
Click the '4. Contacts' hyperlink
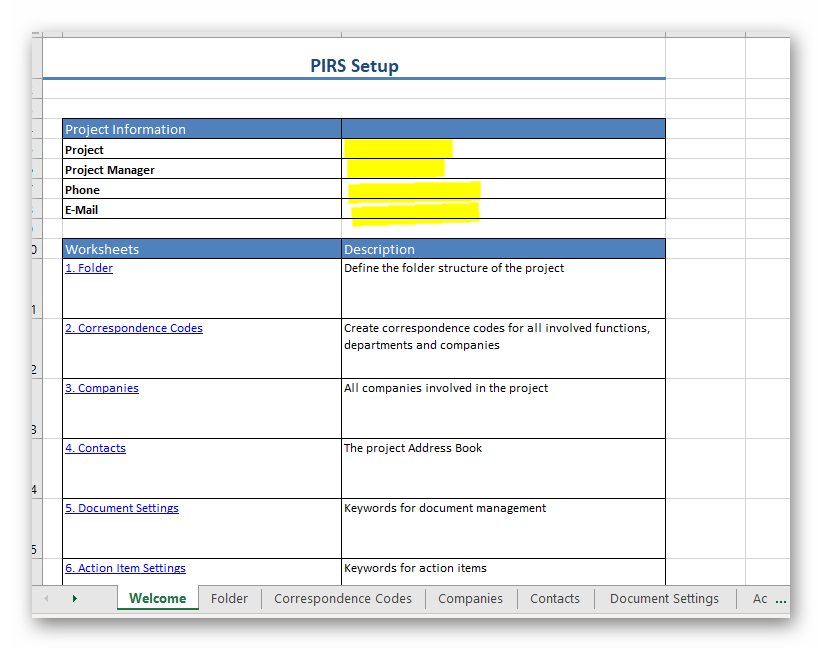pos(96,448)
